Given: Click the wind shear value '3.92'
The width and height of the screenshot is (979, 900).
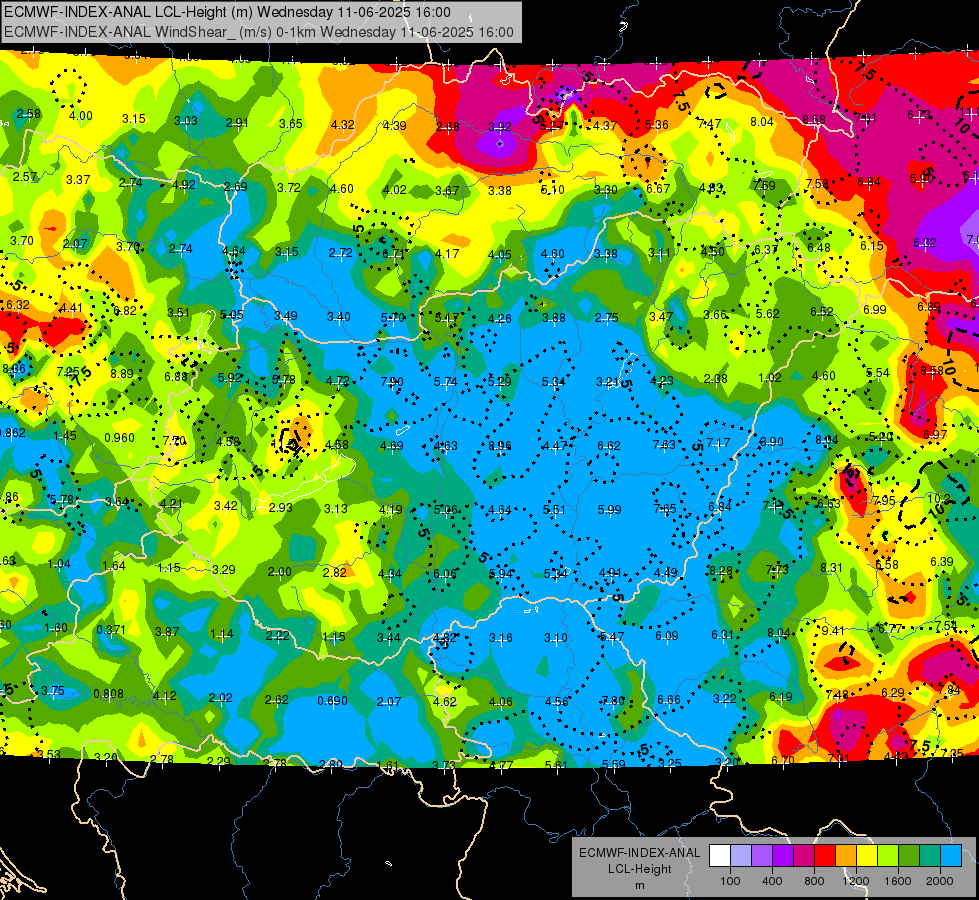Looking at the screenshot, I should point(499,126).
